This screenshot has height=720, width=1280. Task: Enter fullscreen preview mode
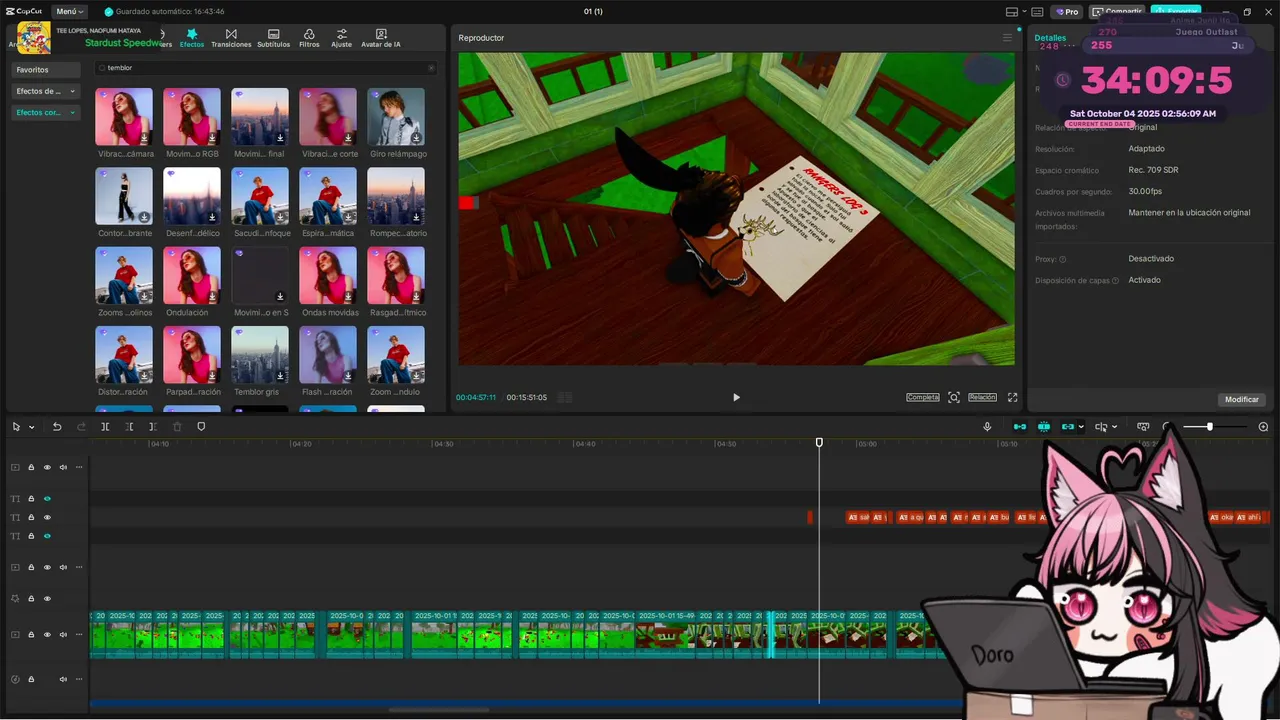pyautogui.click(x=1012, y=397)
